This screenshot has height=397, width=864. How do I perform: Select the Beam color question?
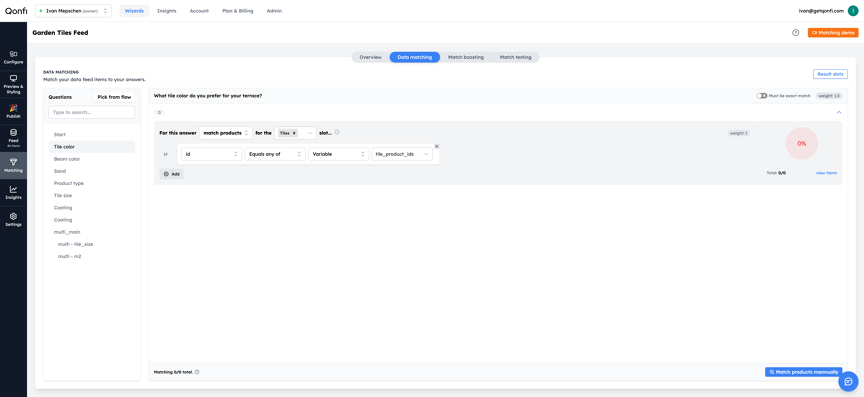click(x=91, y=159)
